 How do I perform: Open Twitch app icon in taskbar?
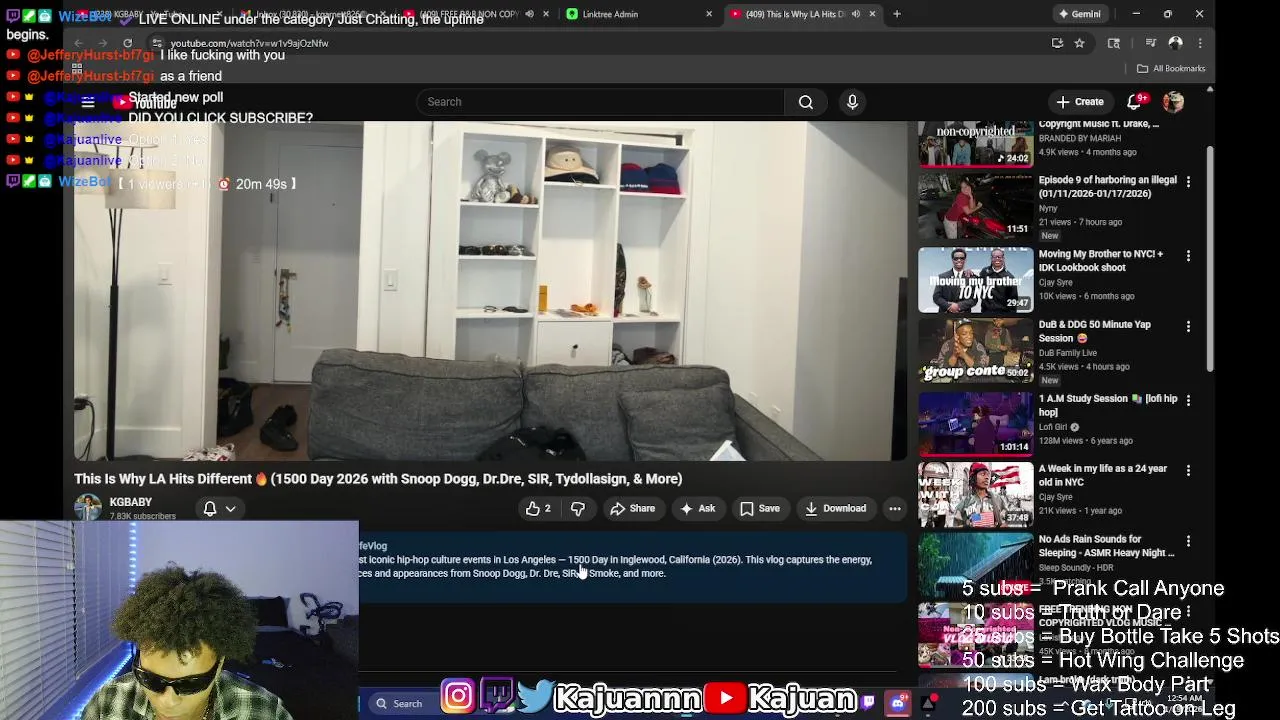point(868,703)
